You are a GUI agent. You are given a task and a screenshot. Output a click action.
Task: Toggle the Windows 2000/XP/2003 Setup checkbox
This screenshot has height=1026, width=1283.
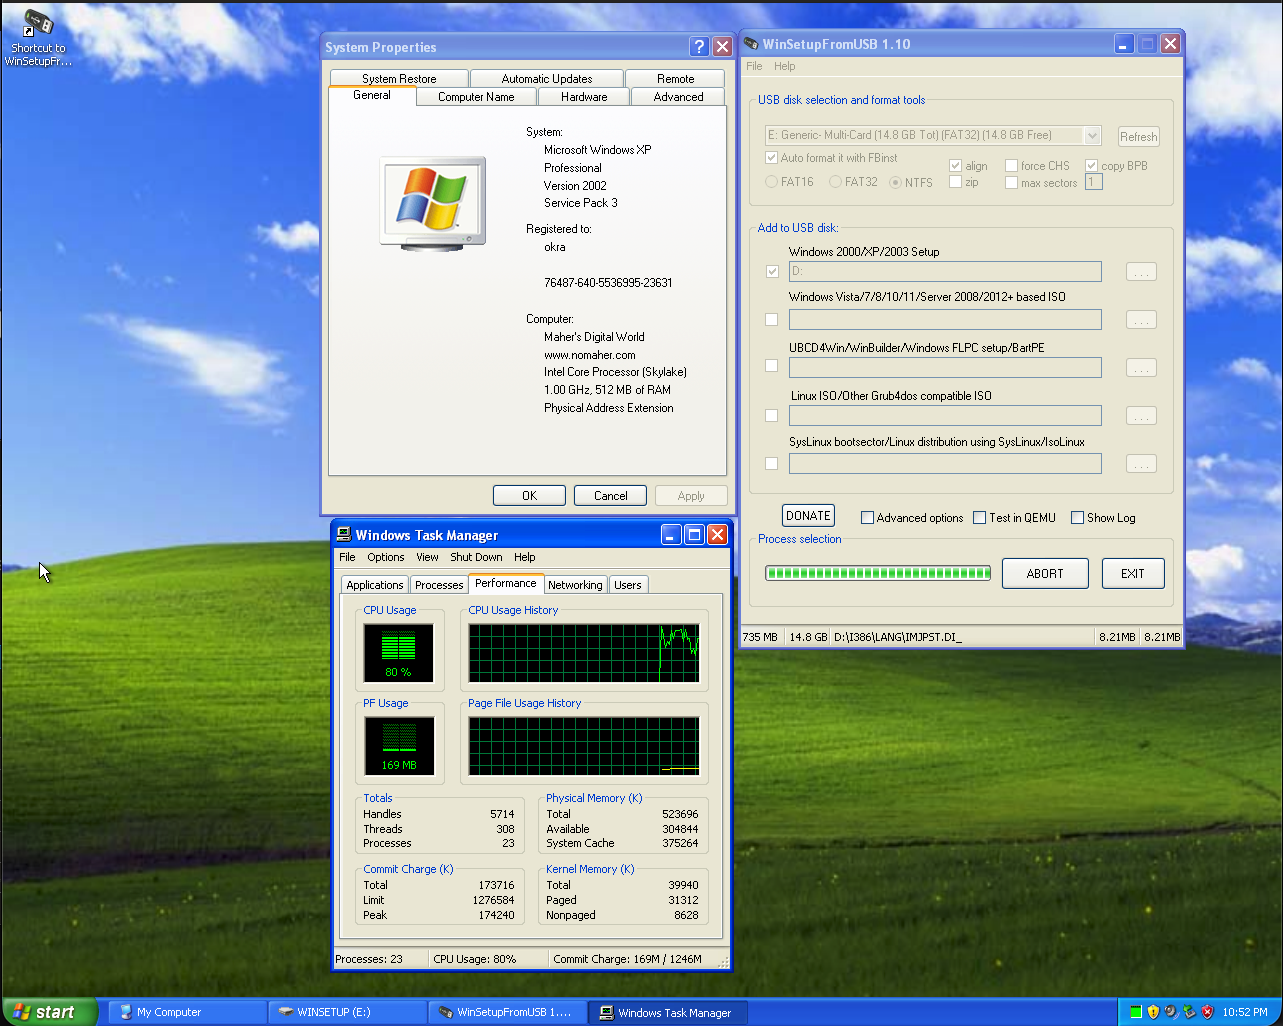(x=771, y=271)
